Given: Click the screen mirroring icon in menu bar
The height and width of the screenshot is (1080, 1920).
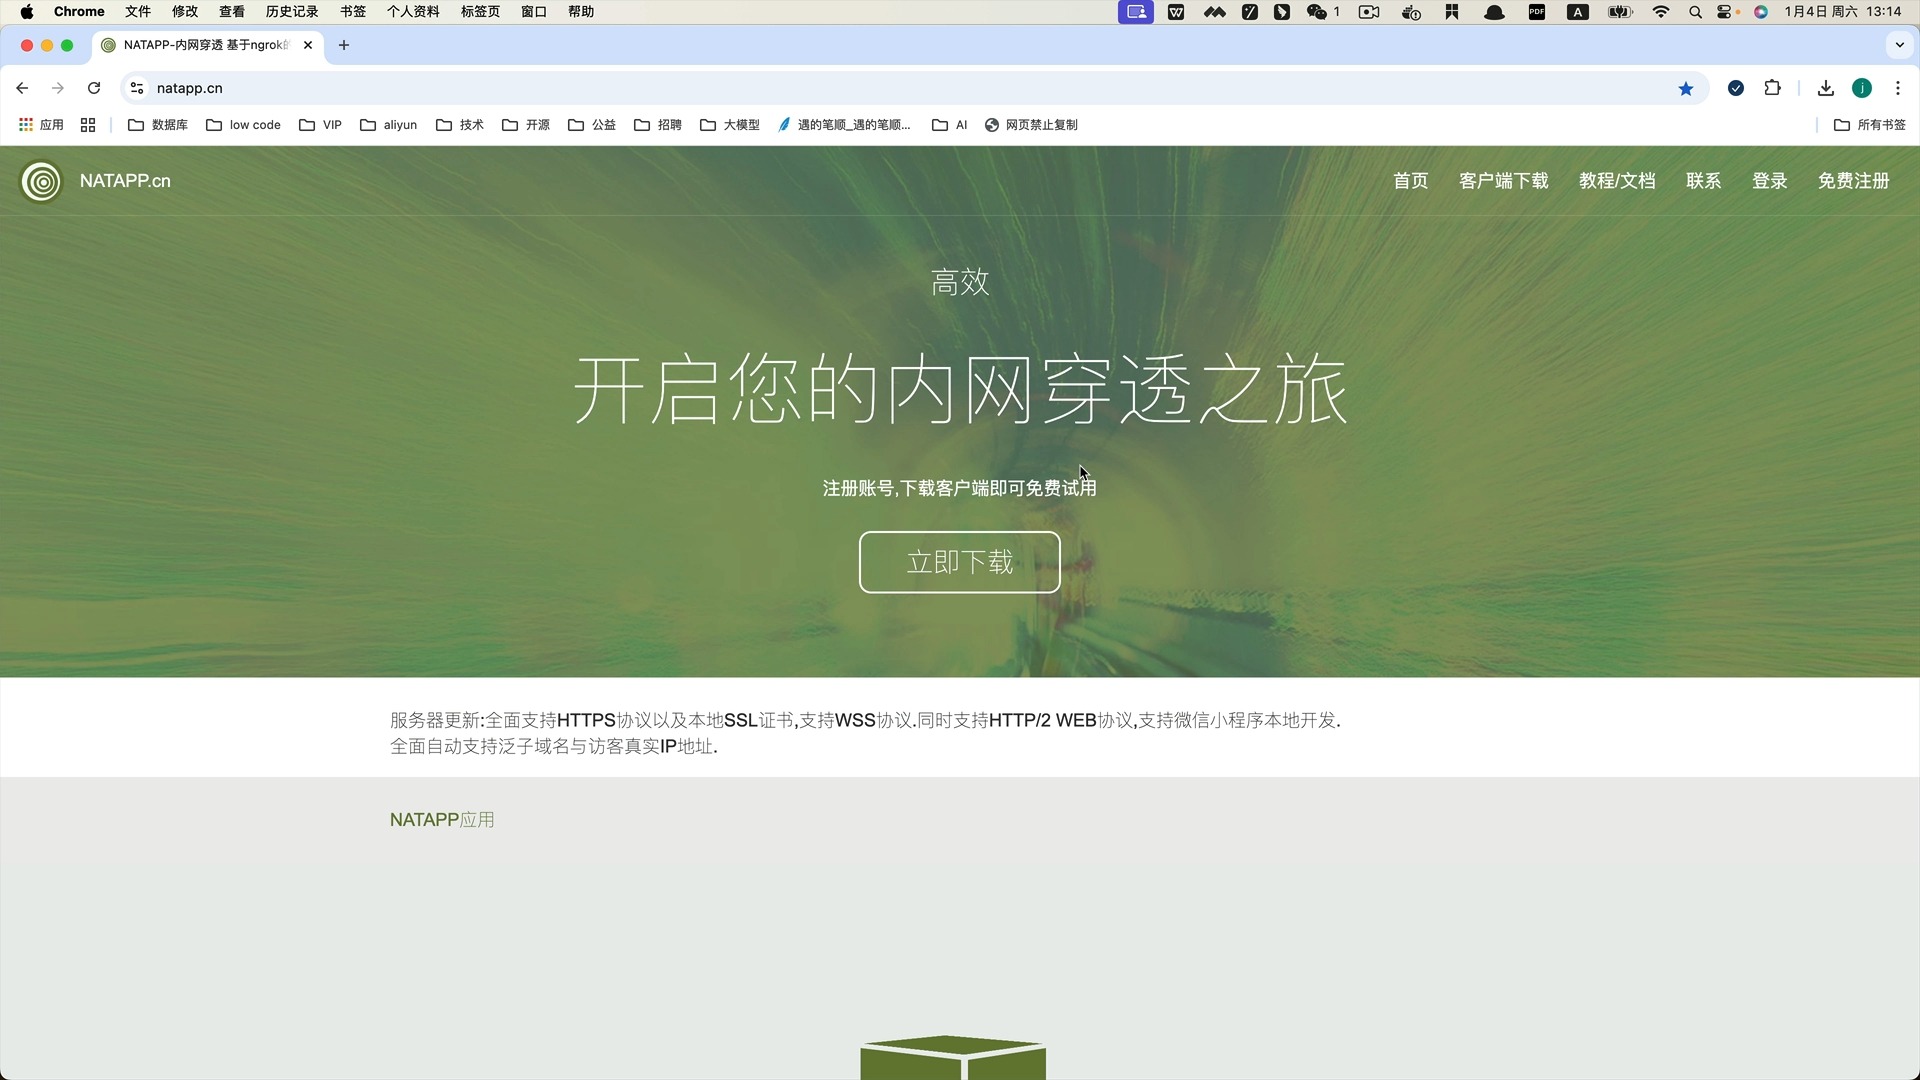Looking at the screenshot, I should pos(1136,12).
